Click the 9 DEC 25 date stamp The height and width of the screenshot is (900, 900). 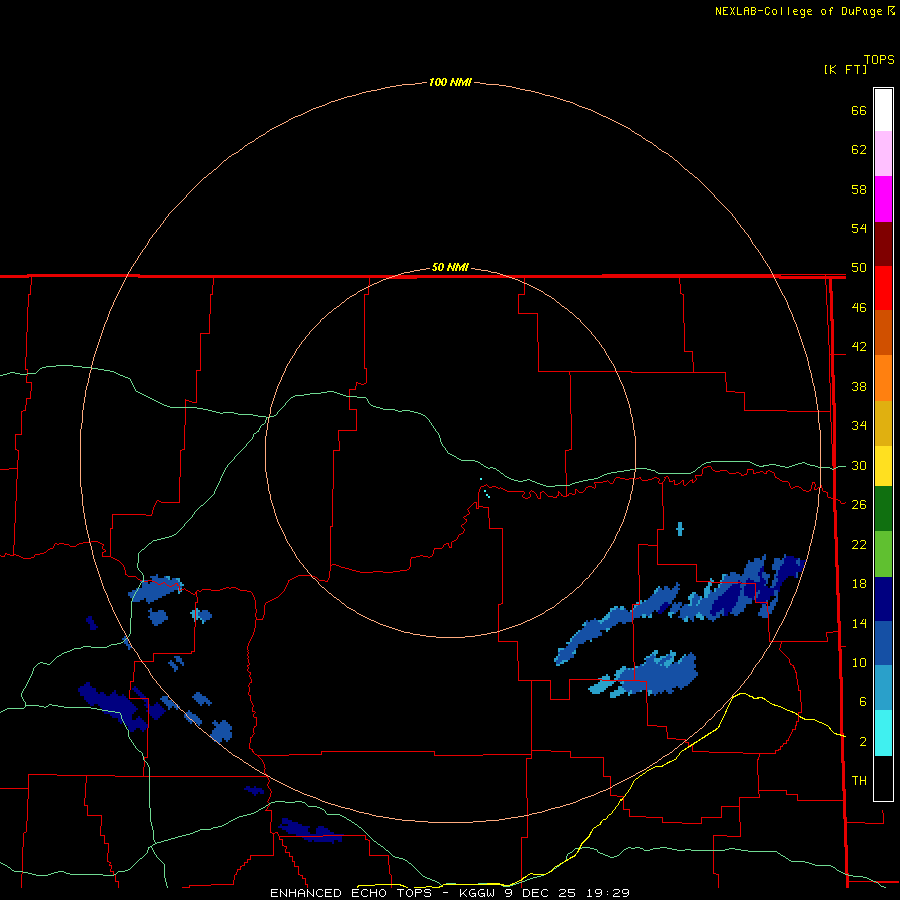[540, 893]
